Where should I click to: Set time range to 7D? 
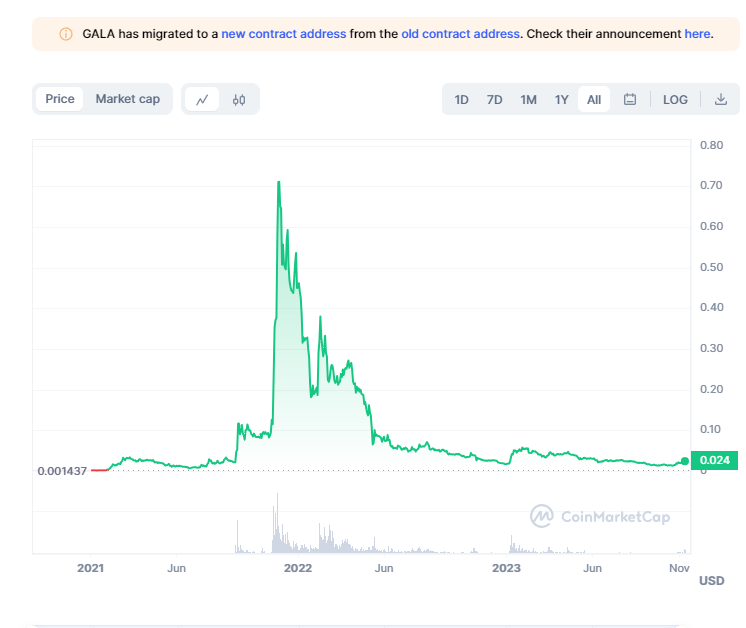494,99
